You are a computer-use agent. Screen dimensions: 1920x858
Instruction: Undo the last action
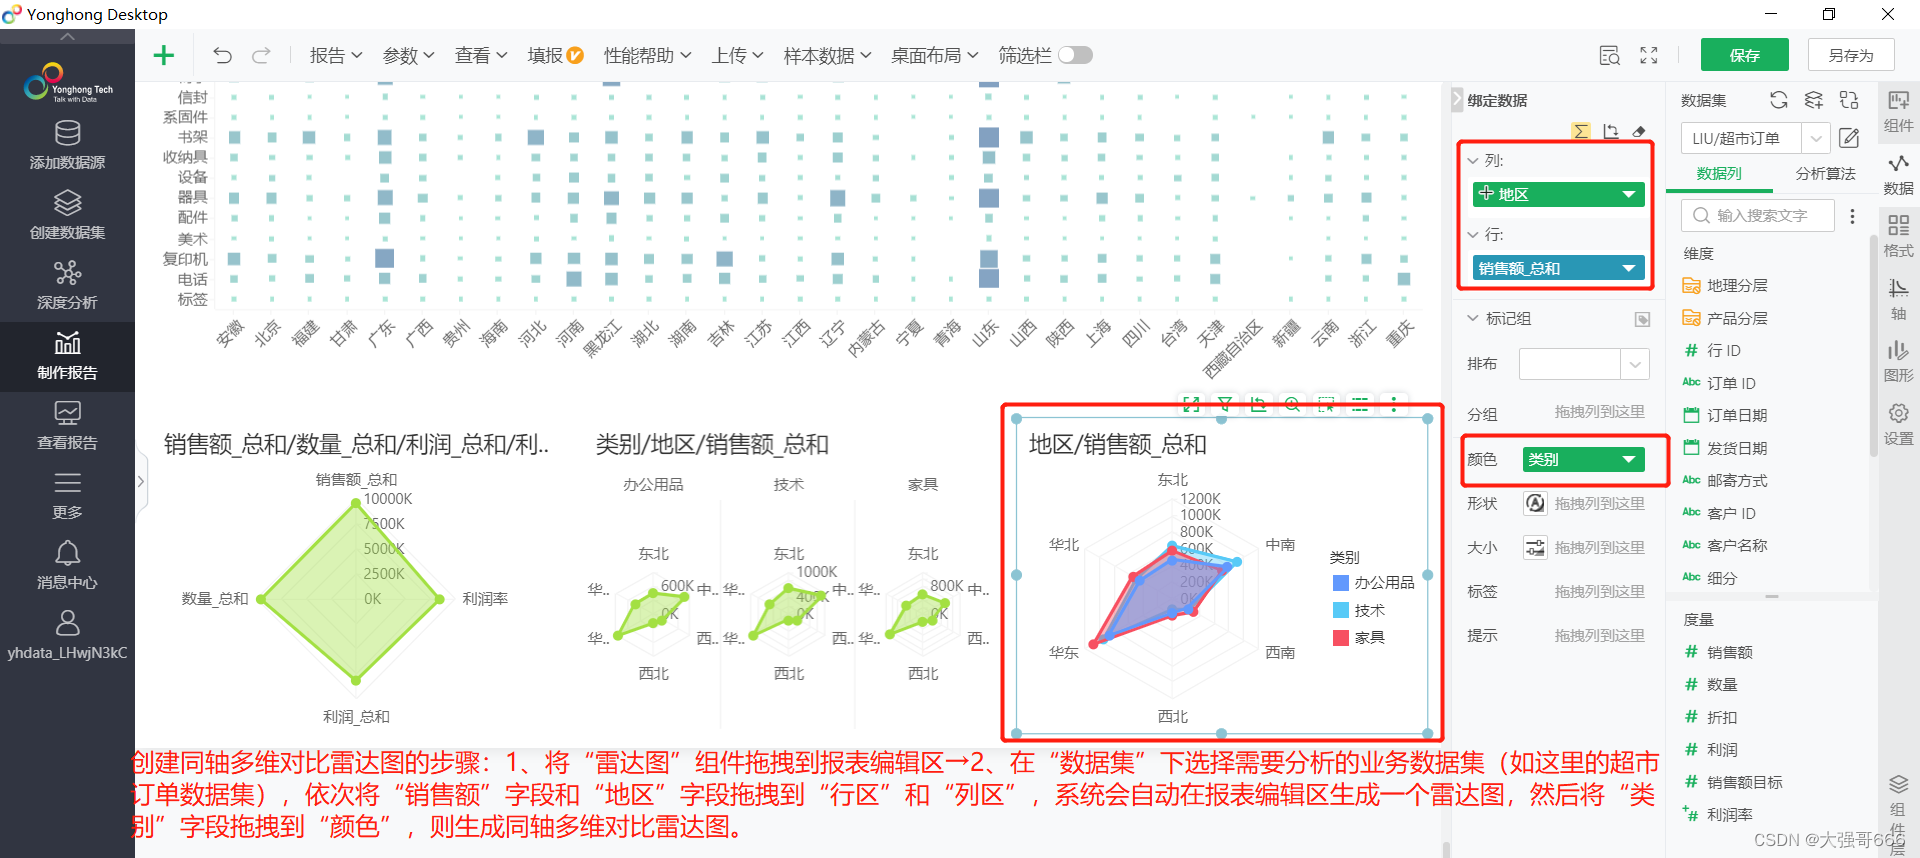tap(222, 55)
